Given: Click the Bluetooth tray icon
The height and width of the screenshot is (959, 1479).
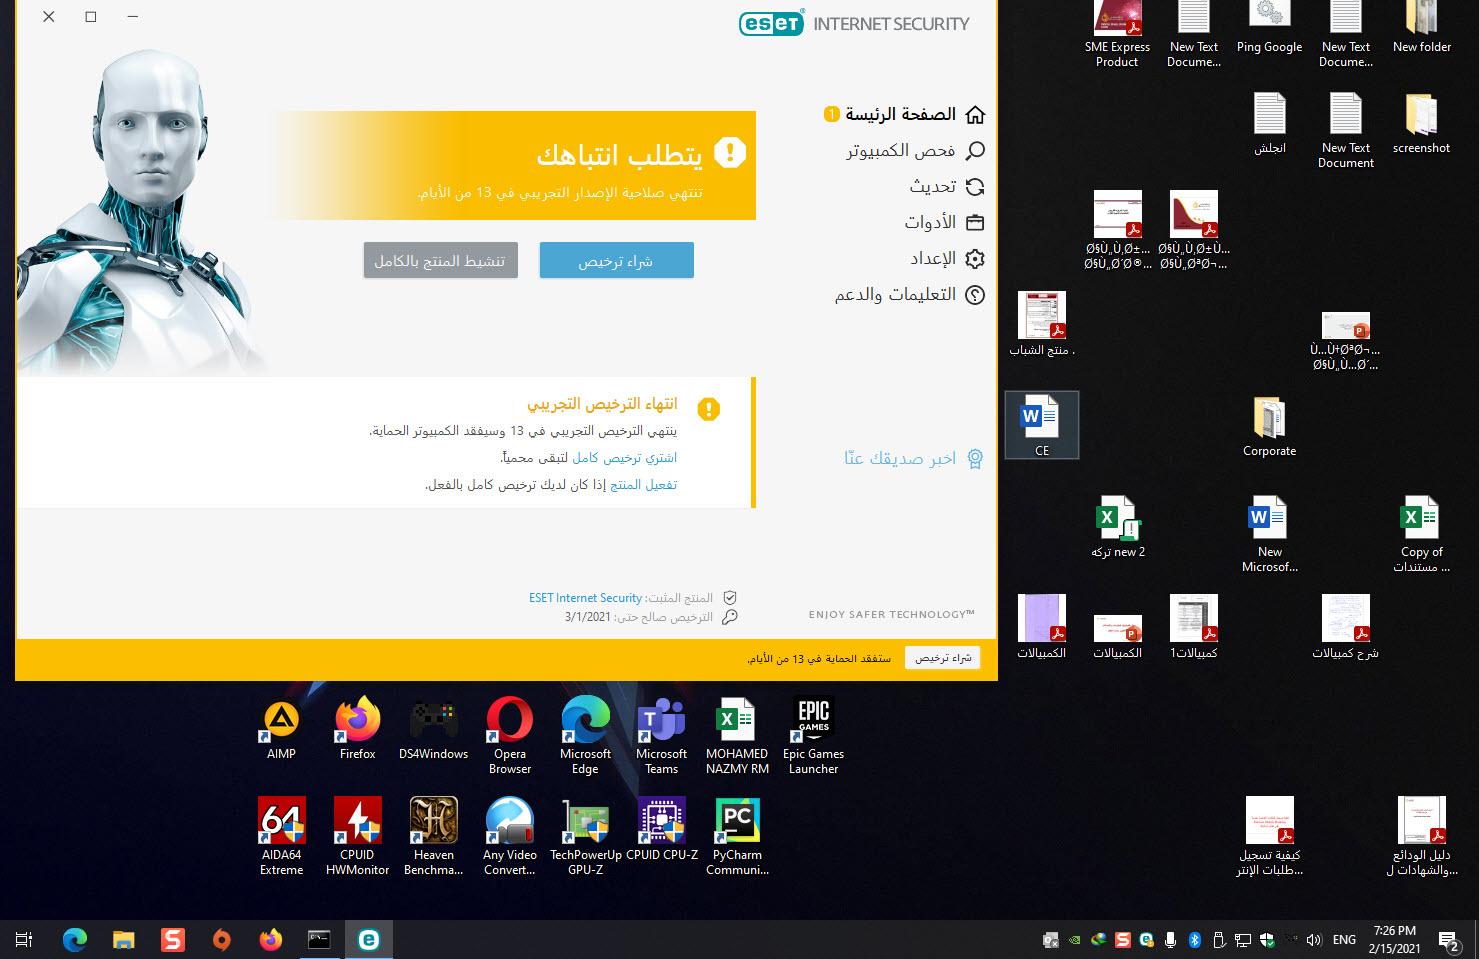Looking at the screenshot, I should tap(1194, 940).
